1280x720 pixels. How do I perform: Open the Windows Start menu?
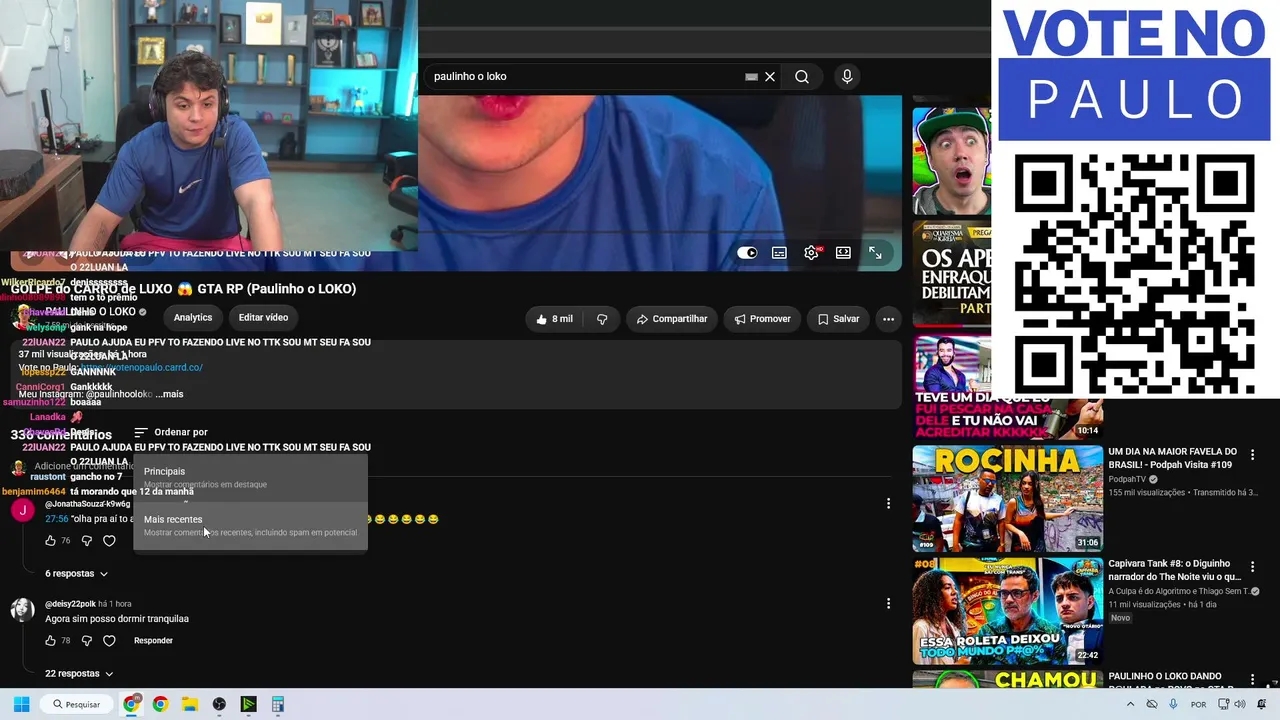coord(22,704)
